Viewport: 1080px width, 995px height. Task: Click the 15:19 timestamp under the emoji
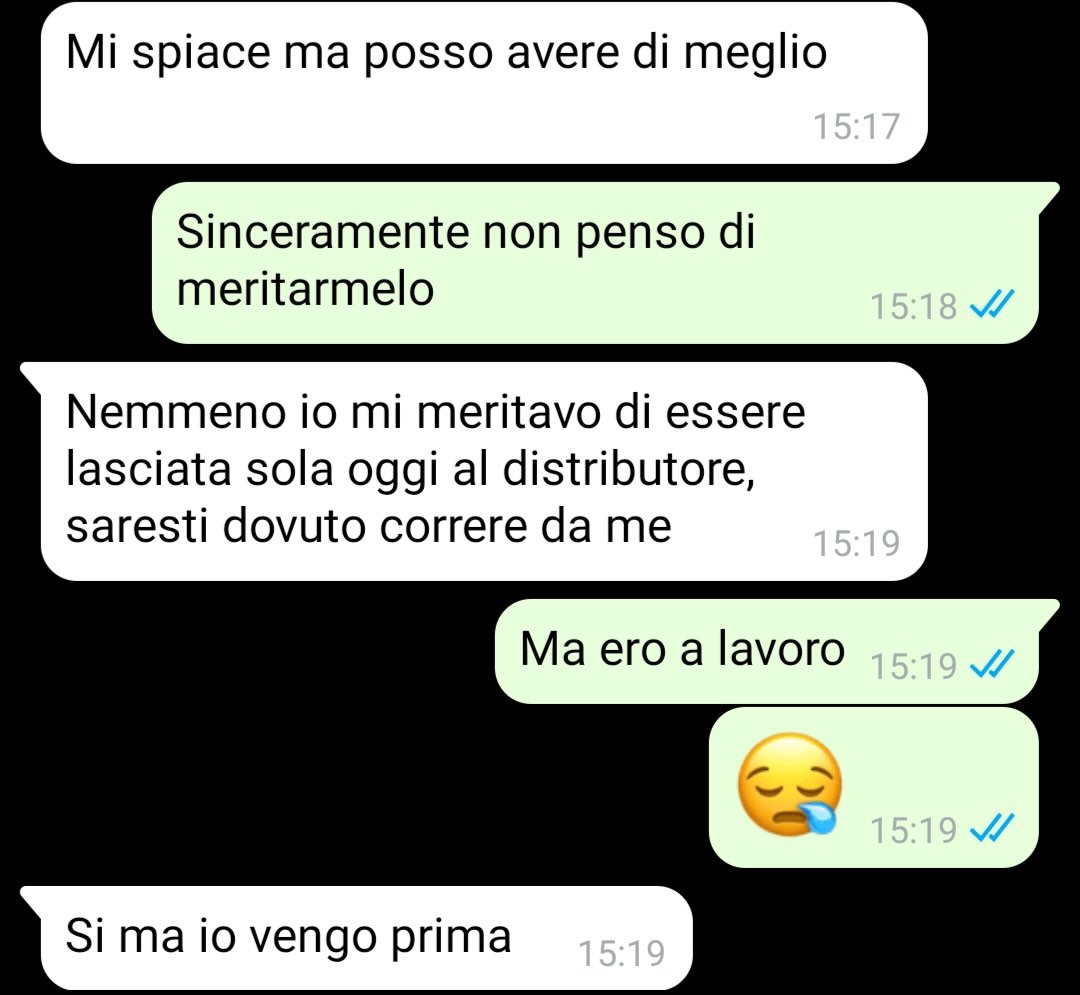click(913, 829)
